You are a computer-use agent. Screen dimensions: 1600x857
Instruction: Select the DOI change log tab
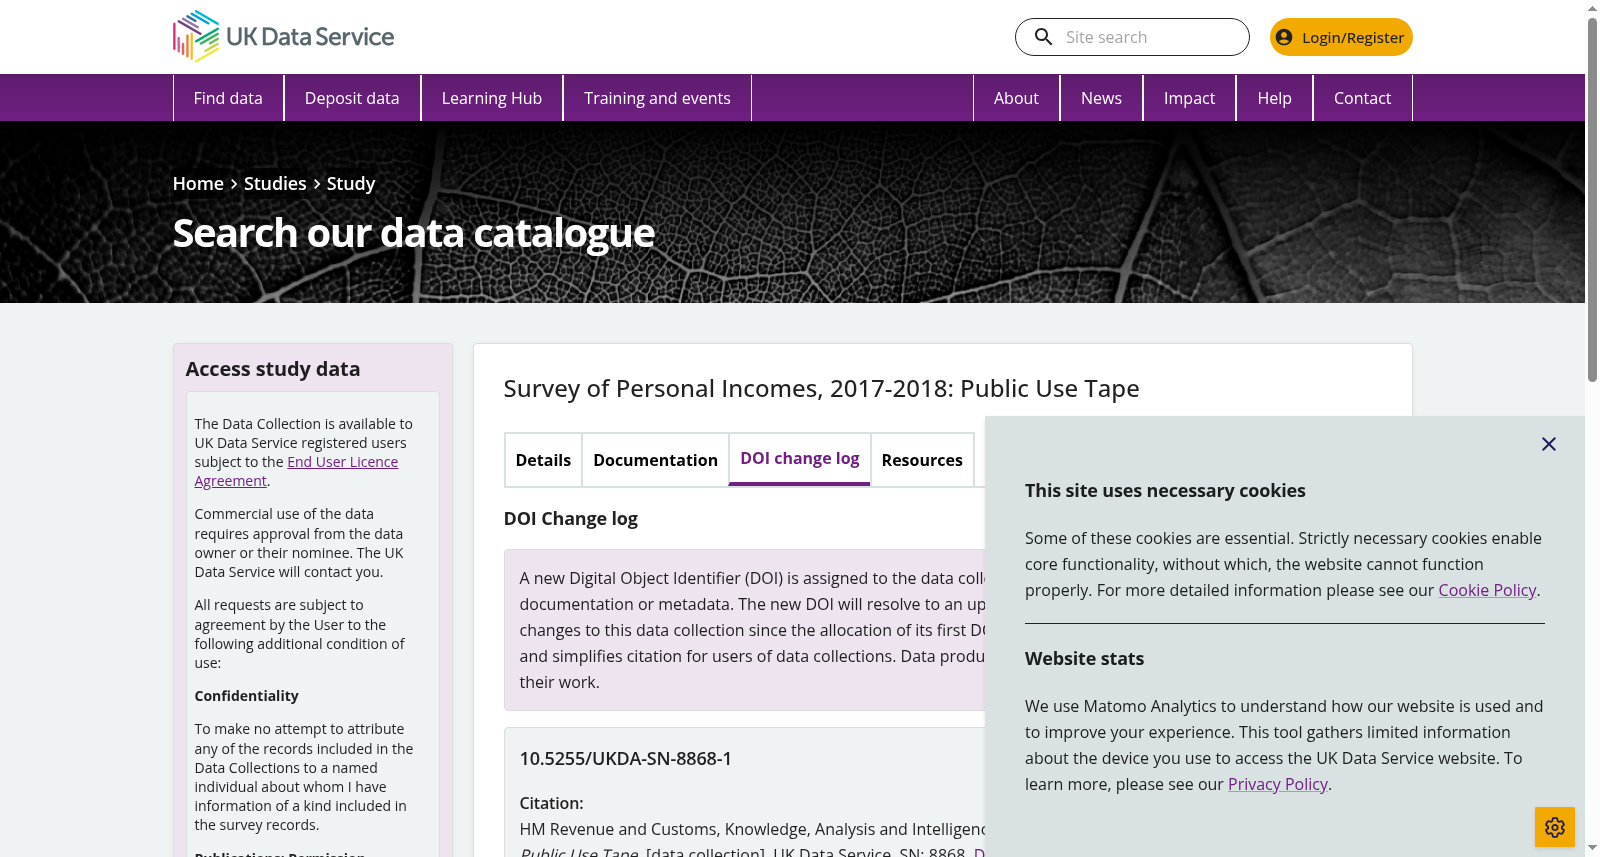(x=800, y=459)
